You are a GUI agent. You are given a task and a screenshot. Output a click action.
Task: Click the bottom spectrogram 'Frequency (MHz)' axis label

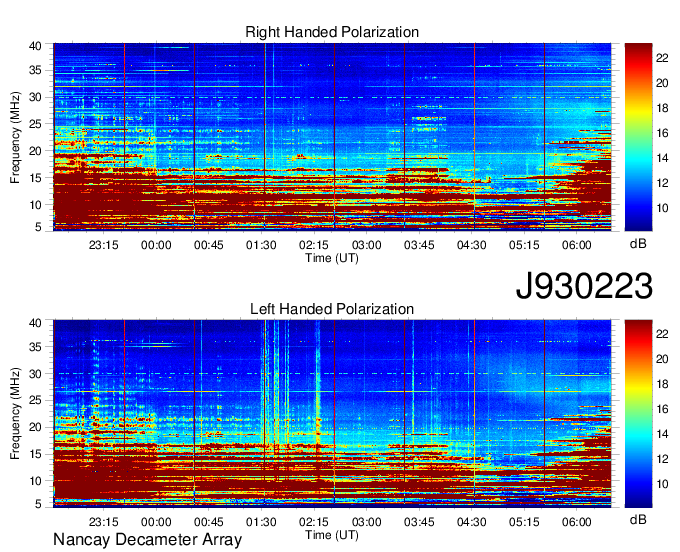(15, 414)
